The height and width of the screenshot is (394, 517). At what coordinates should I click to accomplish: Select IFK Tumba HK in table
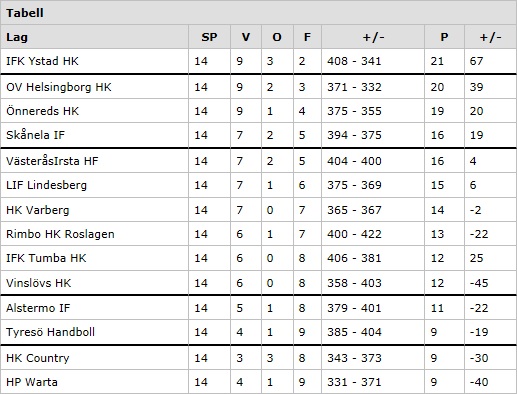[x=46, y=258]
